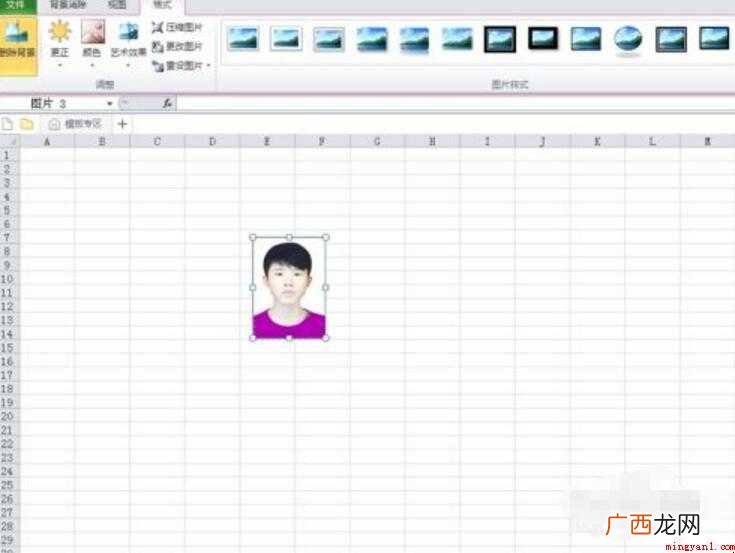The image size is (735, 553).
Task: Click the 重设图片 reset picture command
Action: pos(177,66)
